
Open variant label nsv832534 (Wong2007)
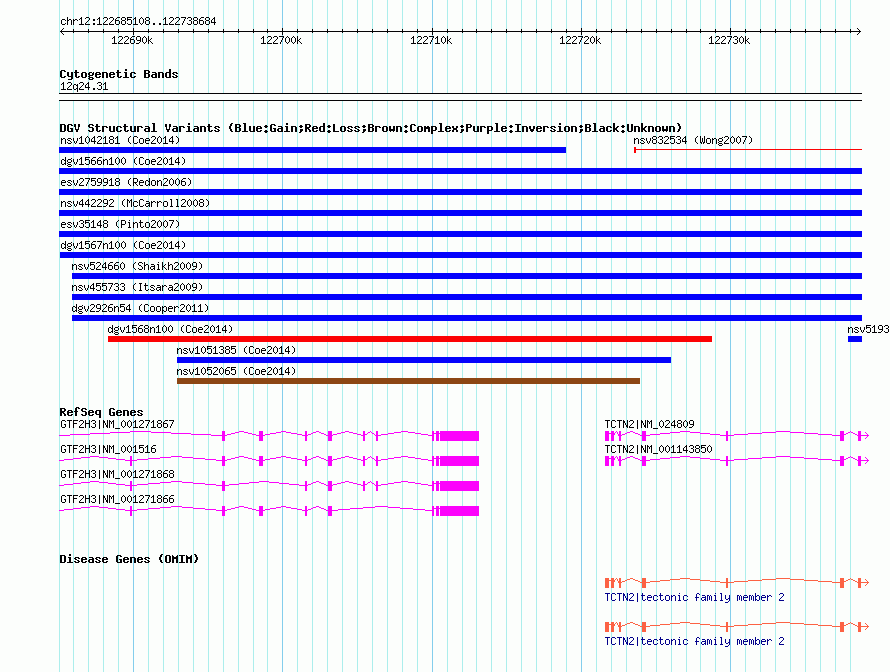tap(693, 140)
